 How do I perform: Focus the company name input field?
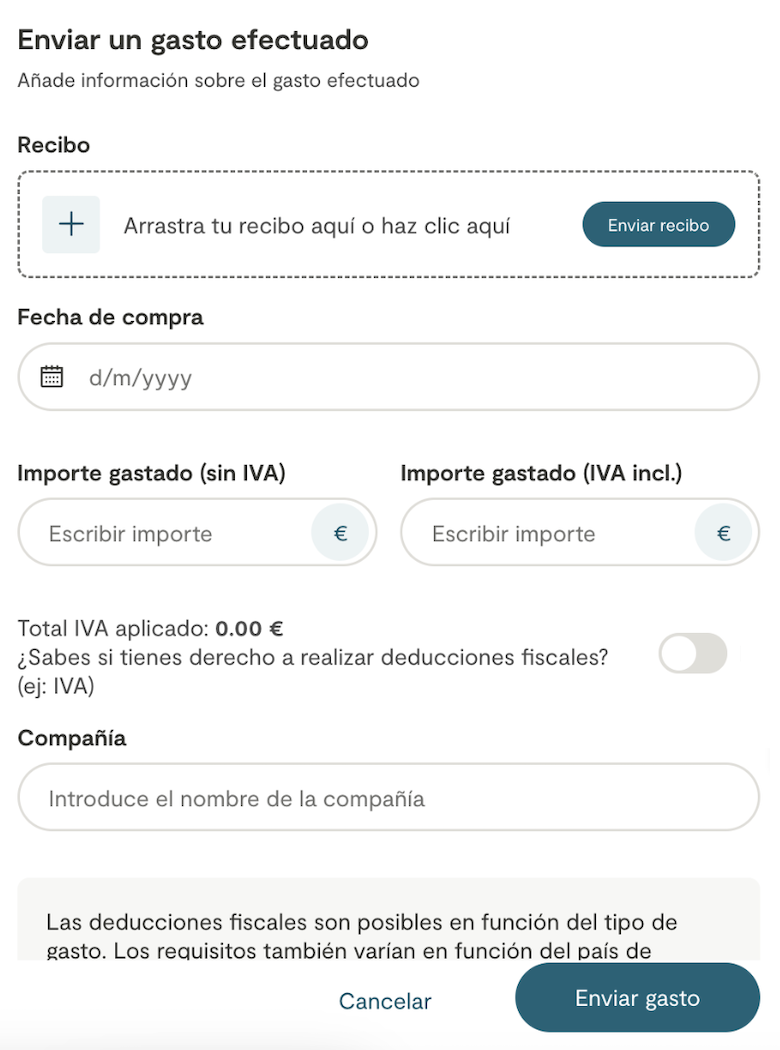pos(388,799)
